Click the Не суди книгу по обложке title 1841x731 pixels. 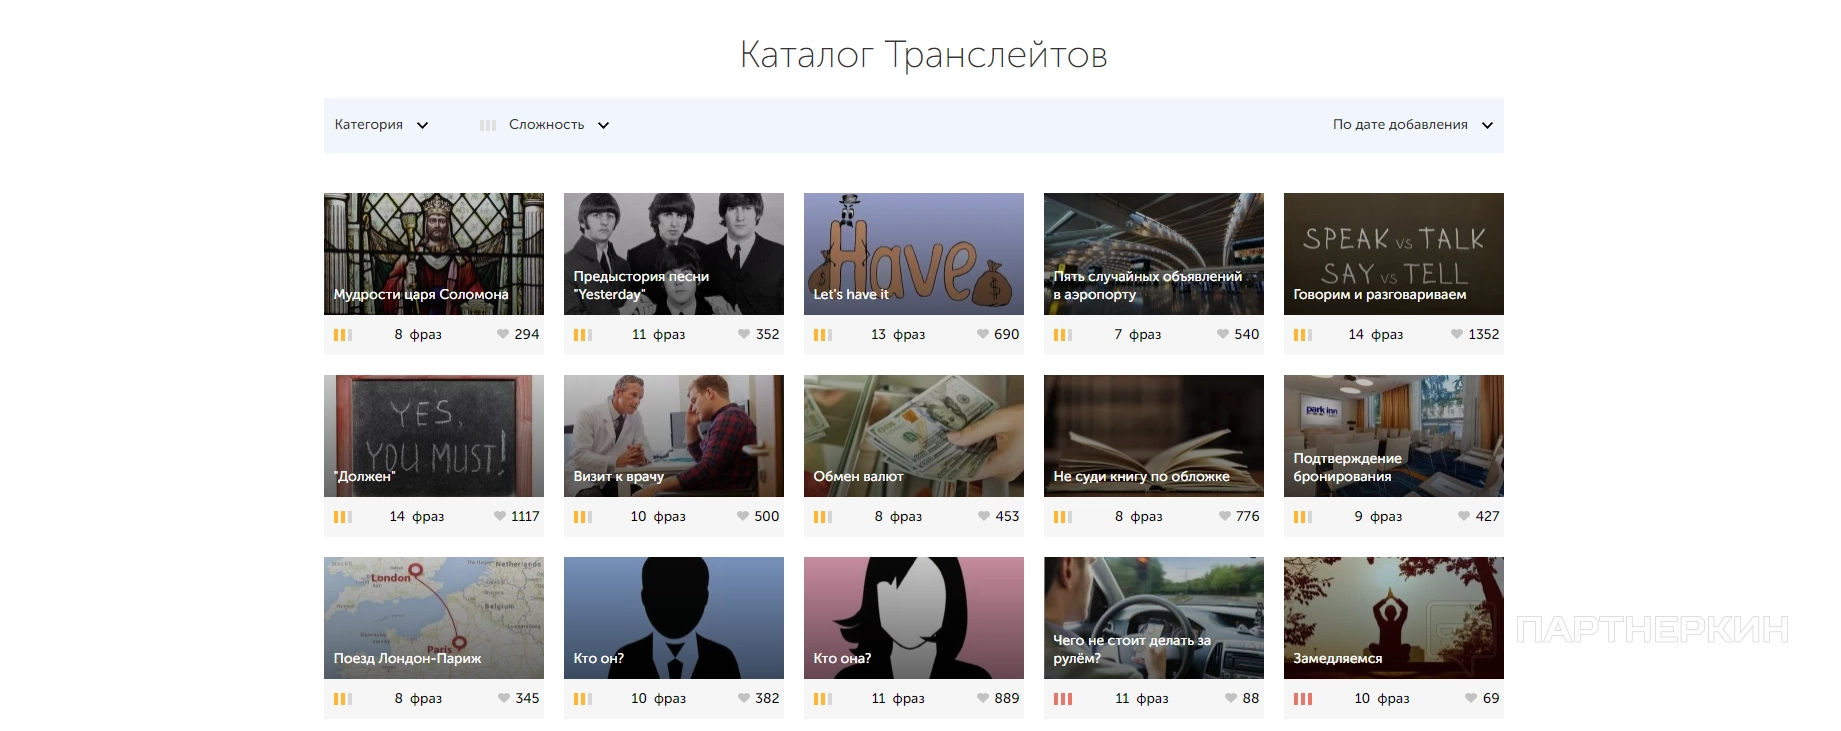(1141, 476)
